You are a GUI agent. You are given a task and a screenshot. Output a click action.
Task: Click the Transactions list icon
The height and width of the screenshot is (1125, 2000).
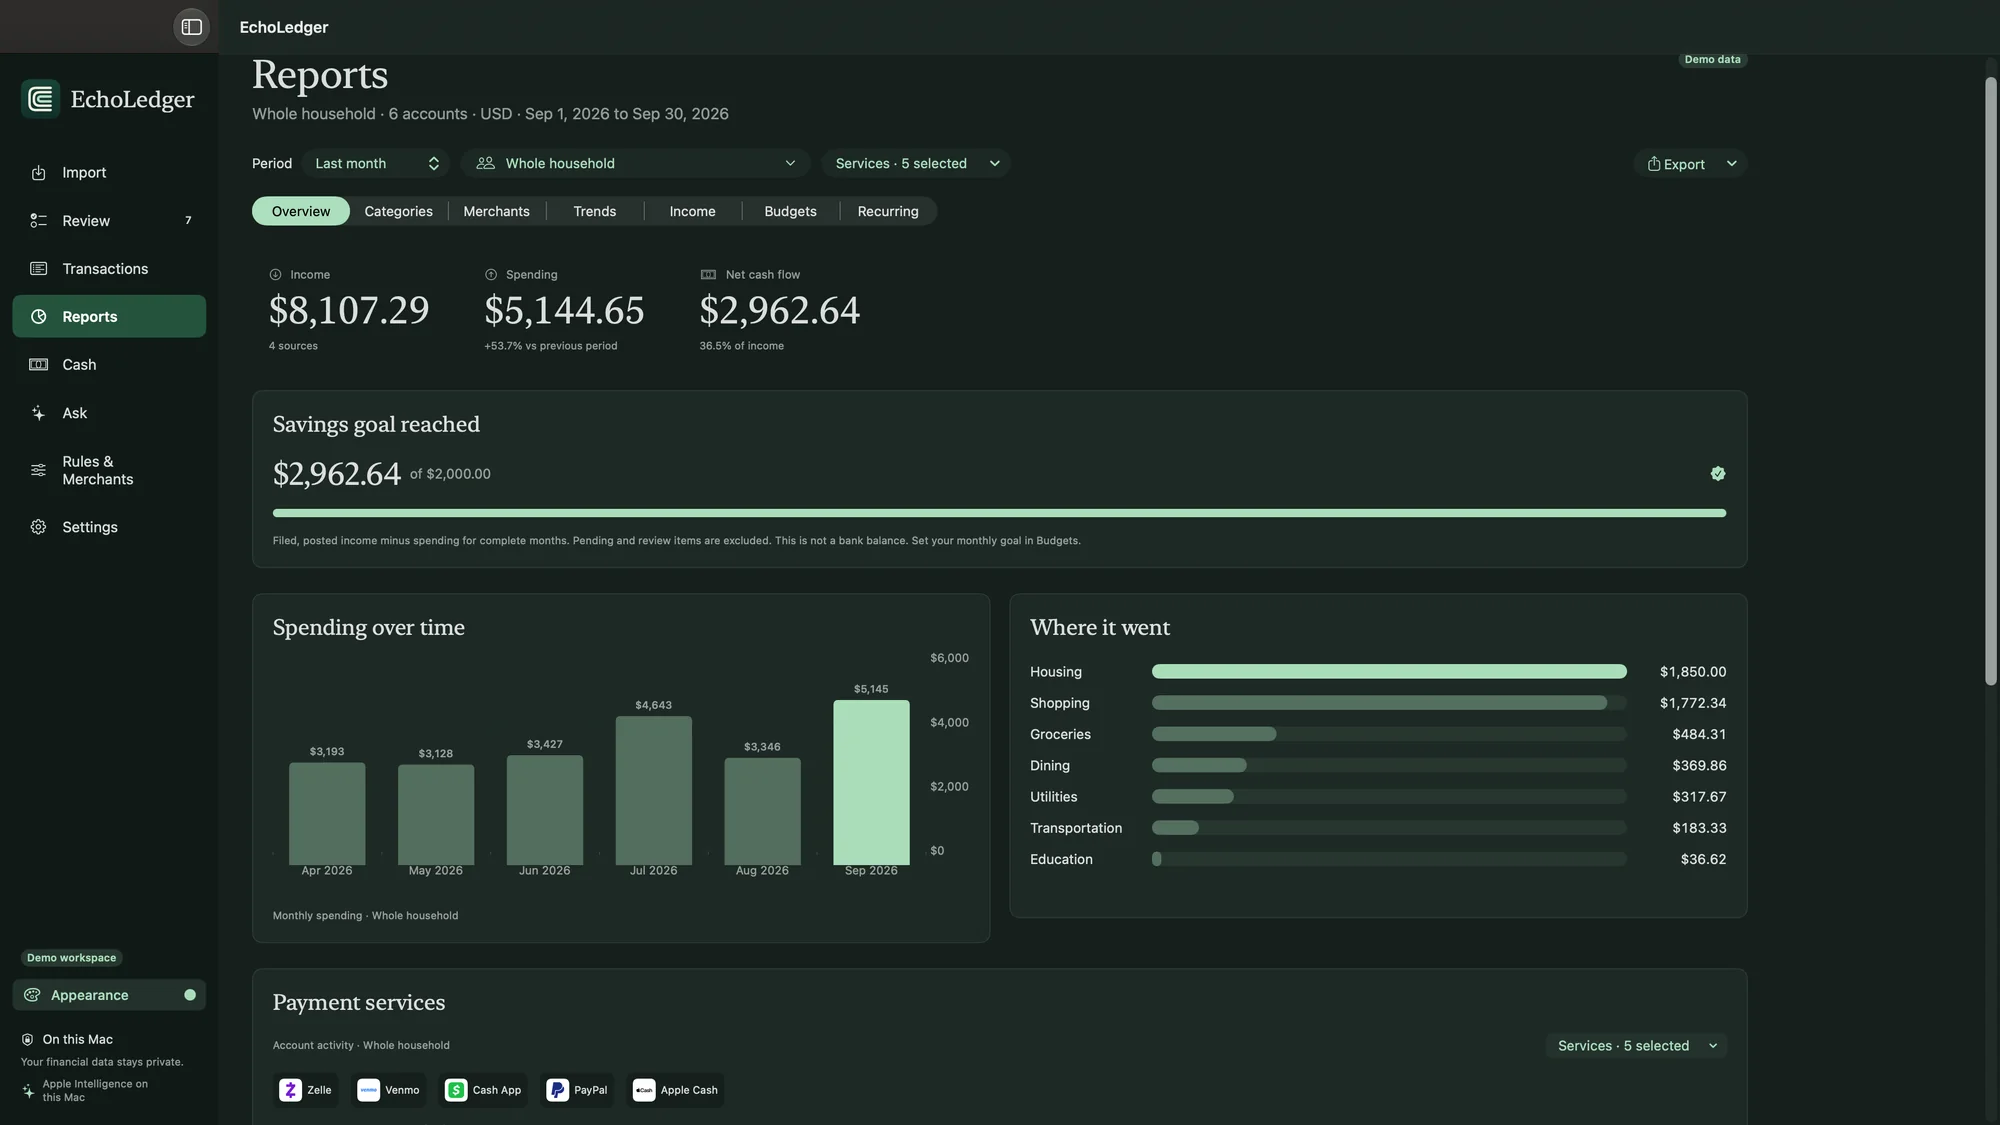coord(38,269)
